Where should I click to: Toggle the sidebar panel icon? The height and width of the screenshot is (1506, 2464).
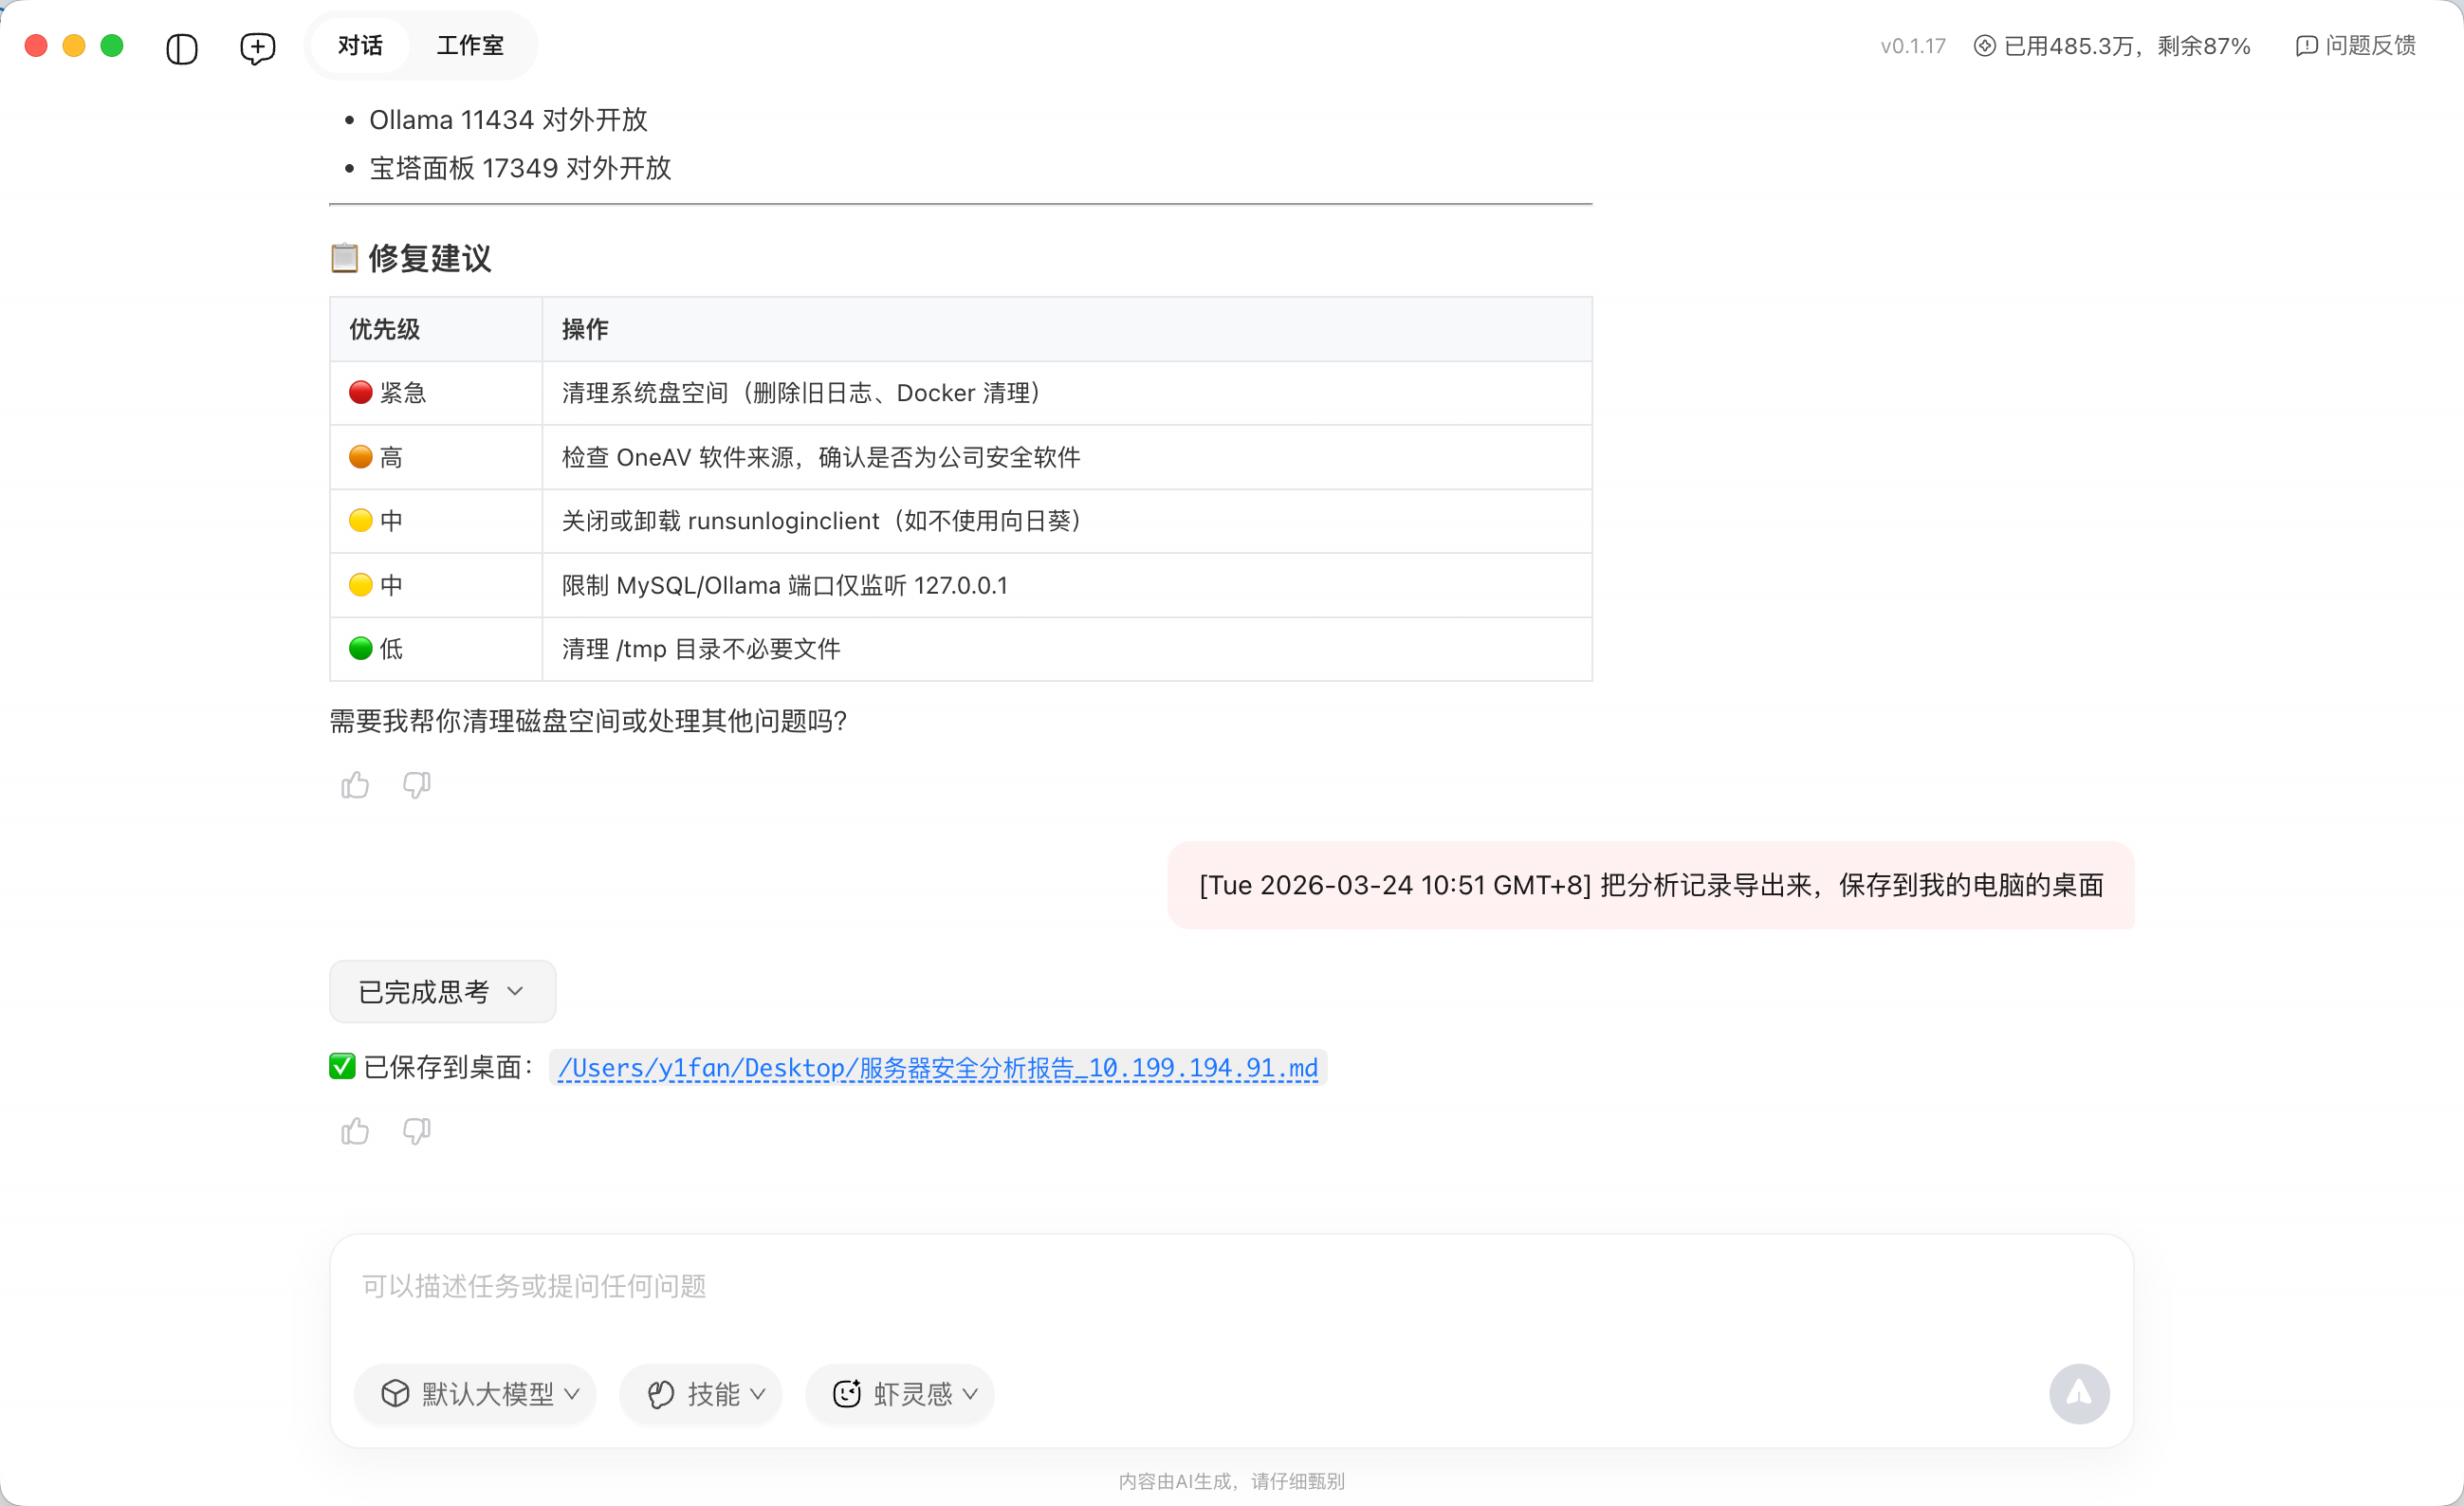[181, 47]
